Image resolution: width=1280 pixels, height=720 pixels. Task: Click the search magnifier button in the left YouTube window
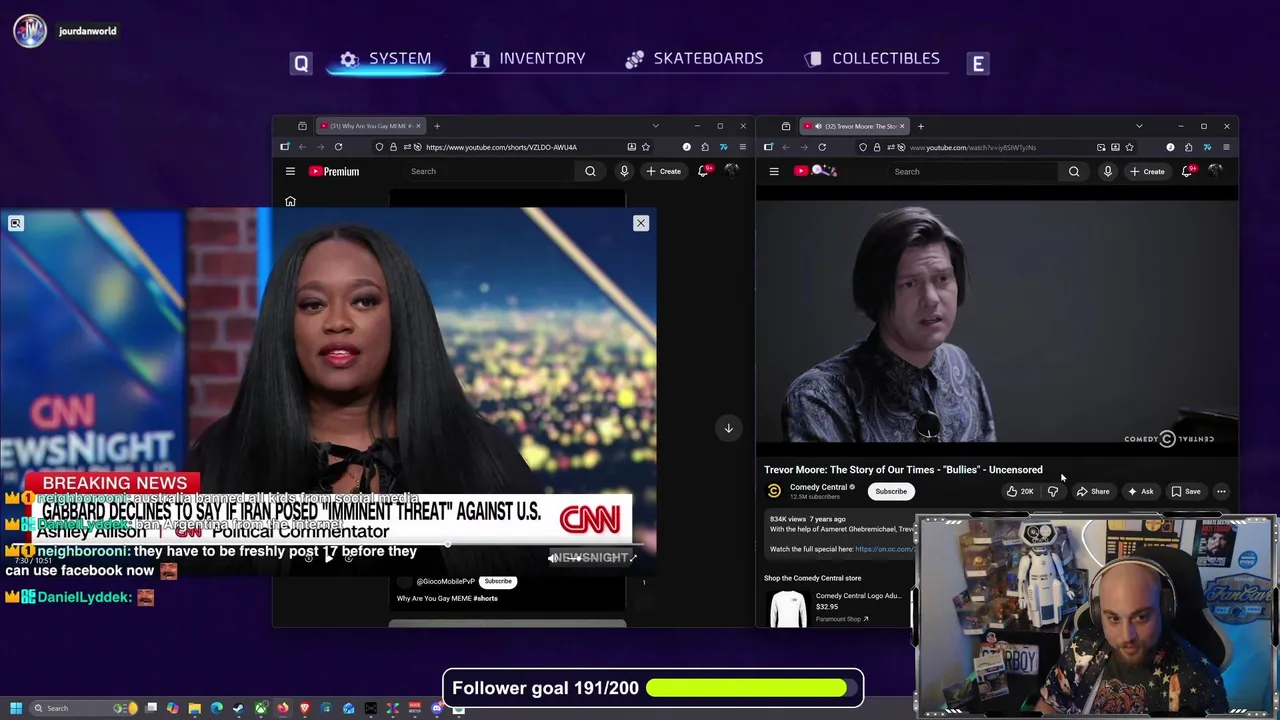(x=590, y=171)
